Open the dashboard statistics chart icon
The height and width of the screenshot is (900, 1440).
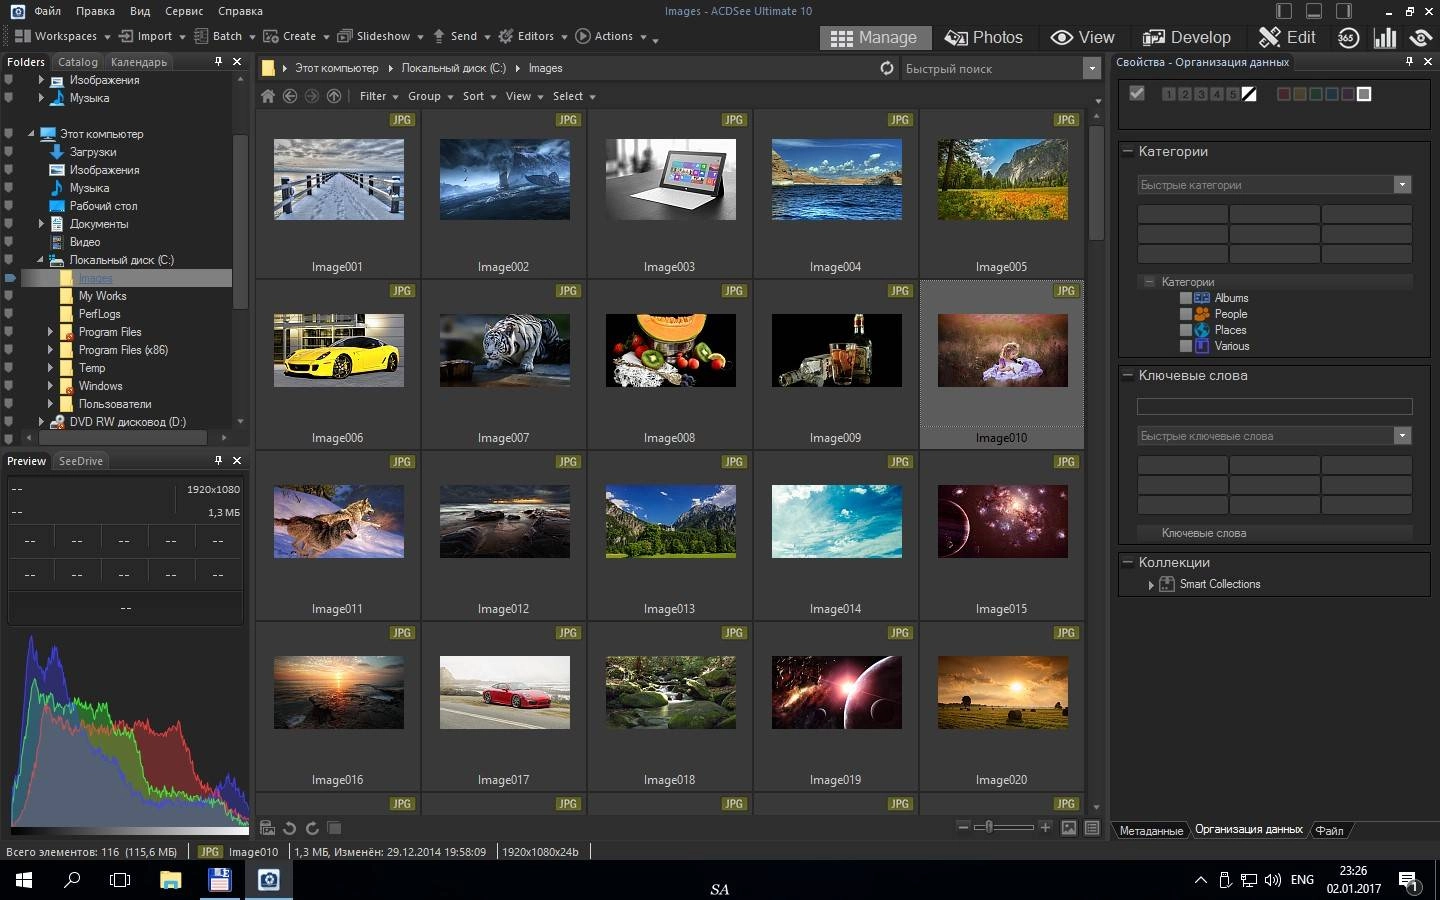(x=1385, y=37)
